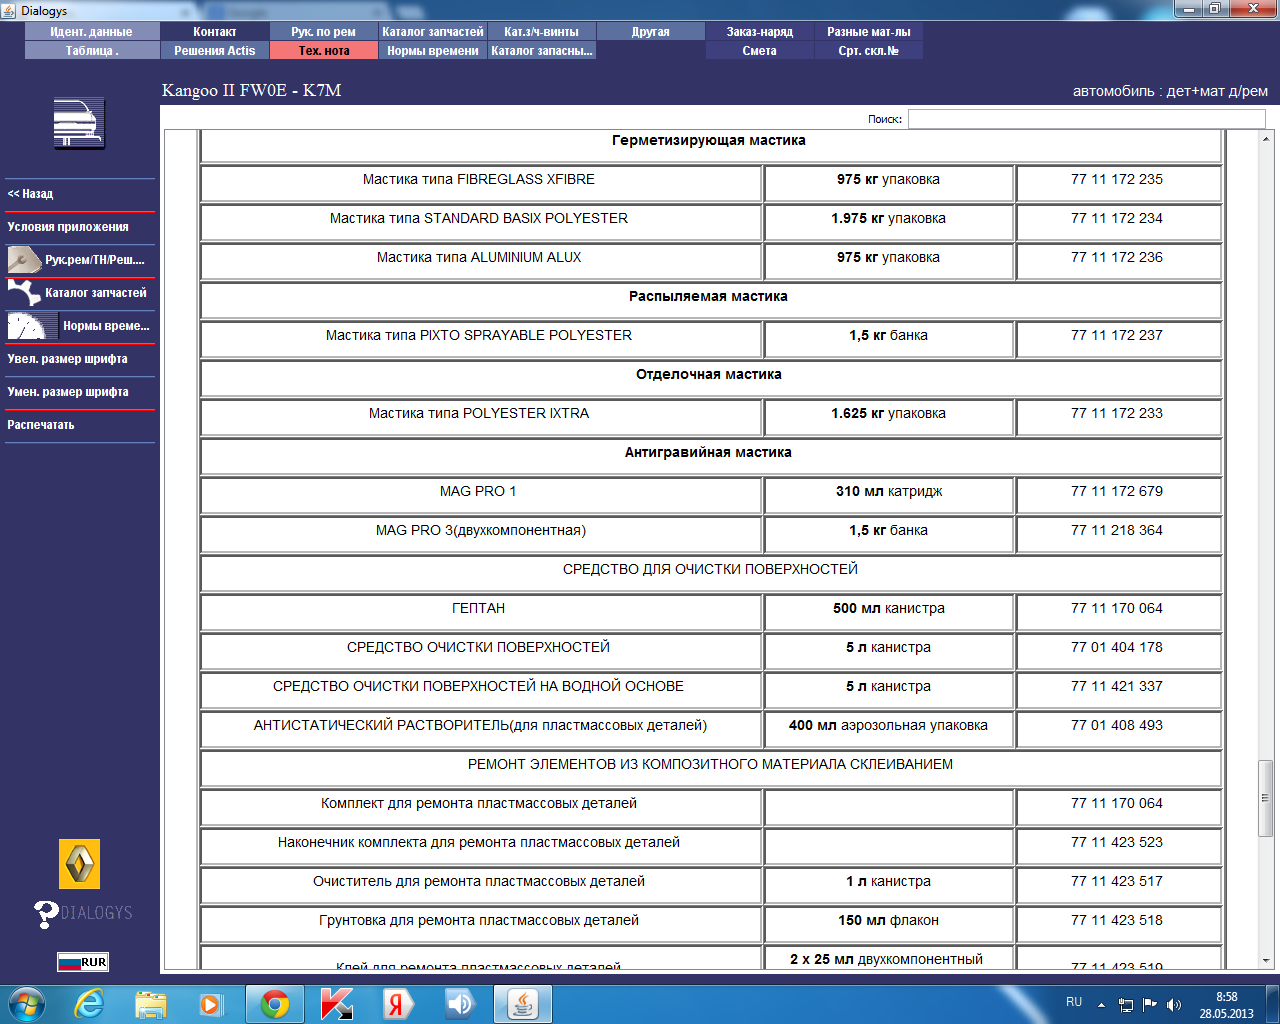Open Kaspersky from the taskbar
The image size is (1280, 1024).
coord(336,1004)
